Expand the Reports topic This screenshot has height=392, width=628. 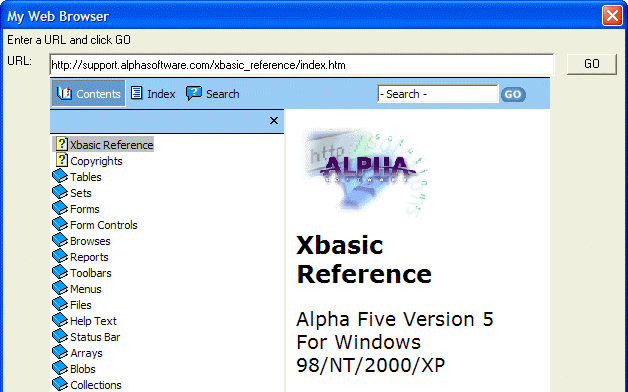89,257
